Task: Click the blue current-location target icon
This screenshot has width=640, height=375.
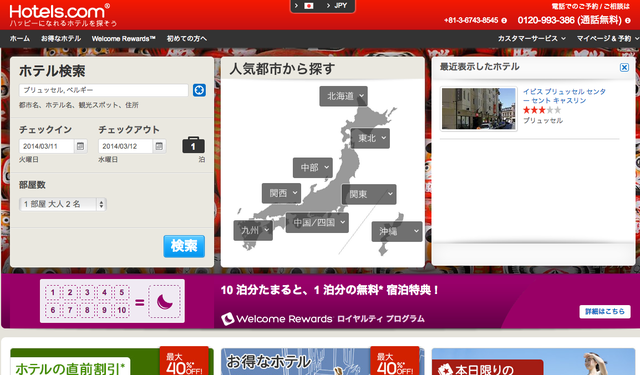Action: [x=199, y=90]
